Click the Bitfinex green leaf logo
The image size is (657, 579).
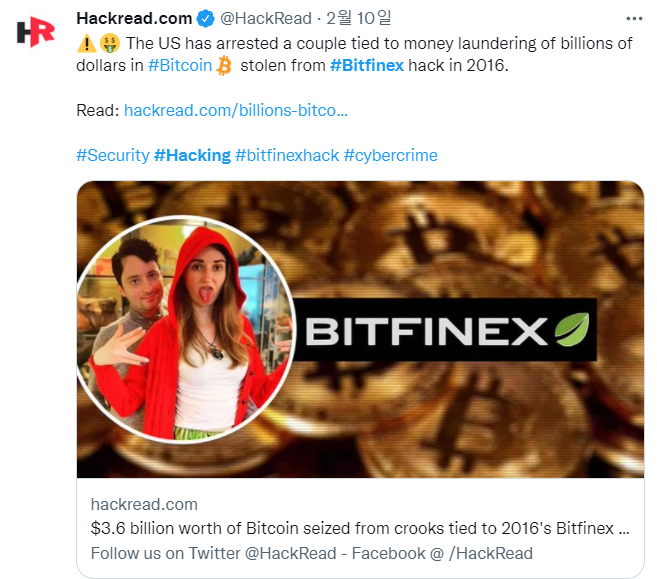572,329
